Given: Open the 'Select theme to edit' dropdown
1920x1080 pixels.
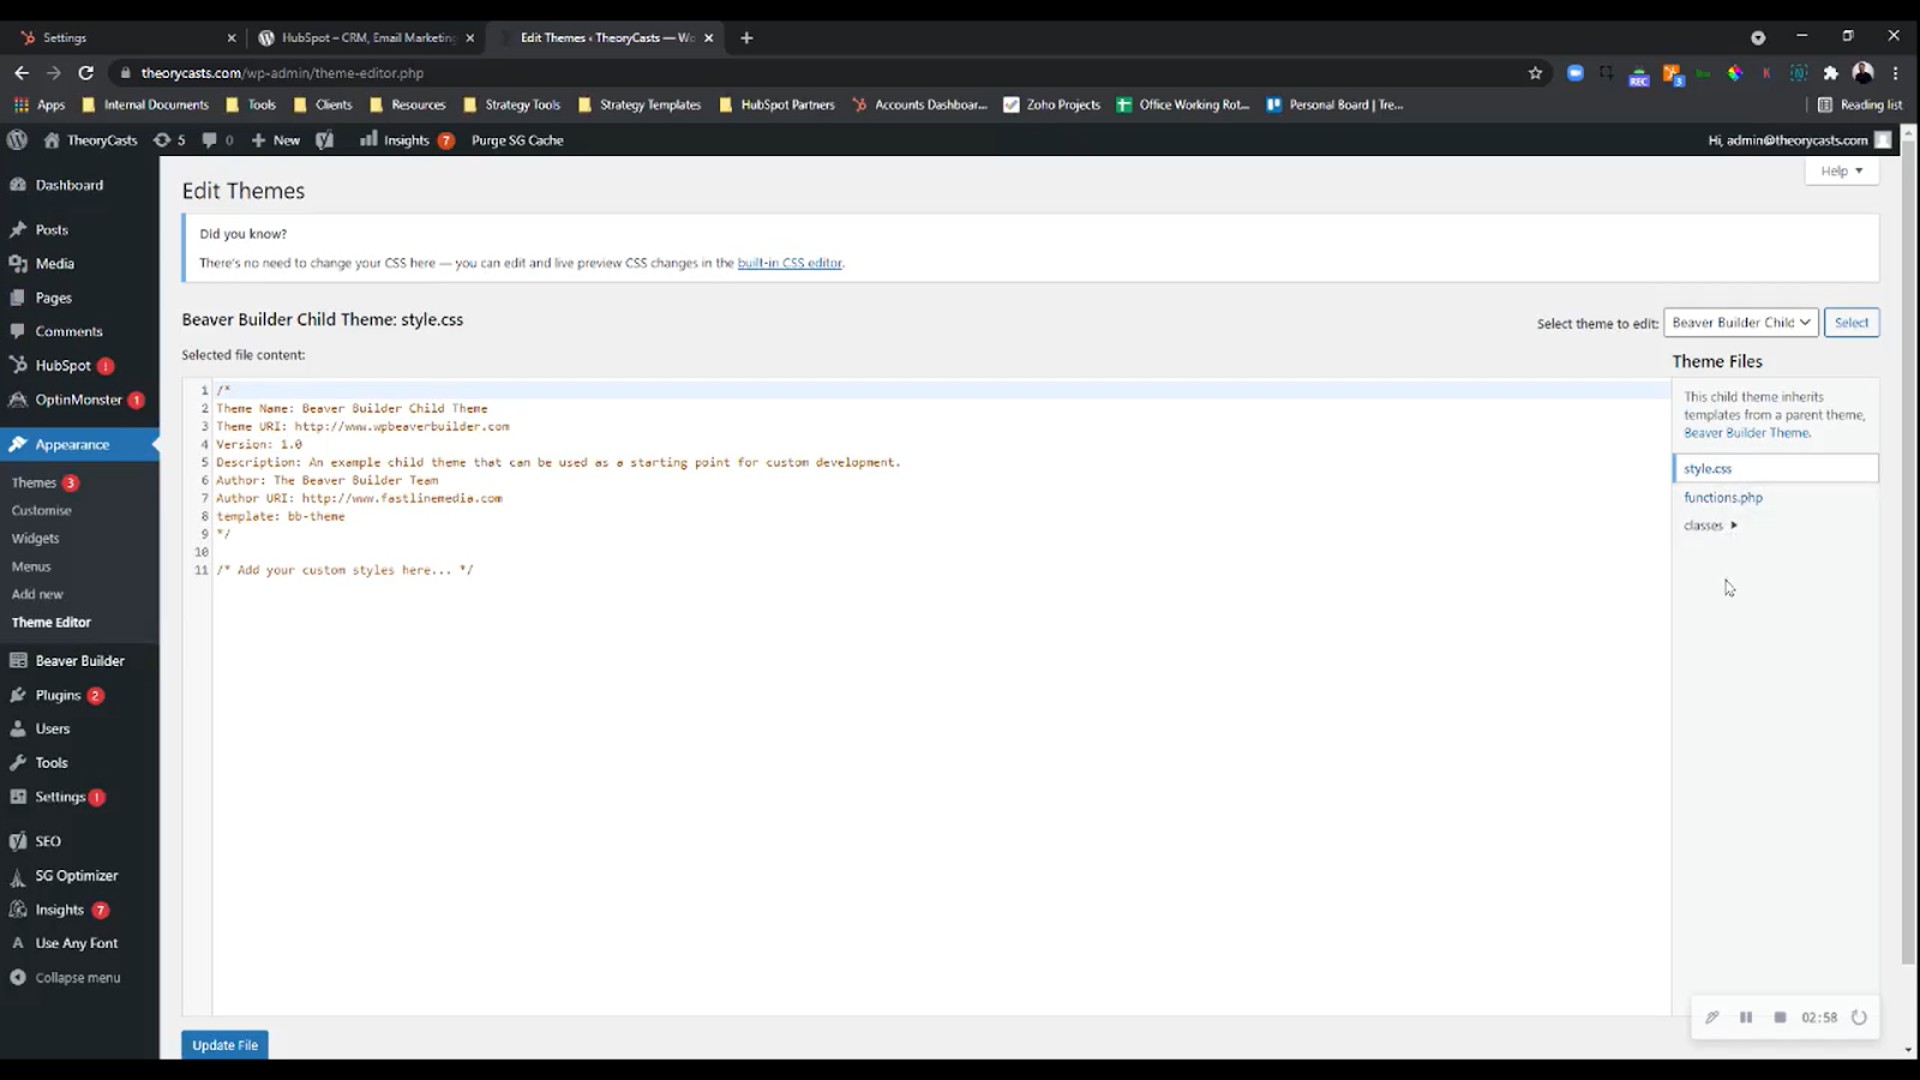Looking at the screenshot, I should pos(1740,322).
